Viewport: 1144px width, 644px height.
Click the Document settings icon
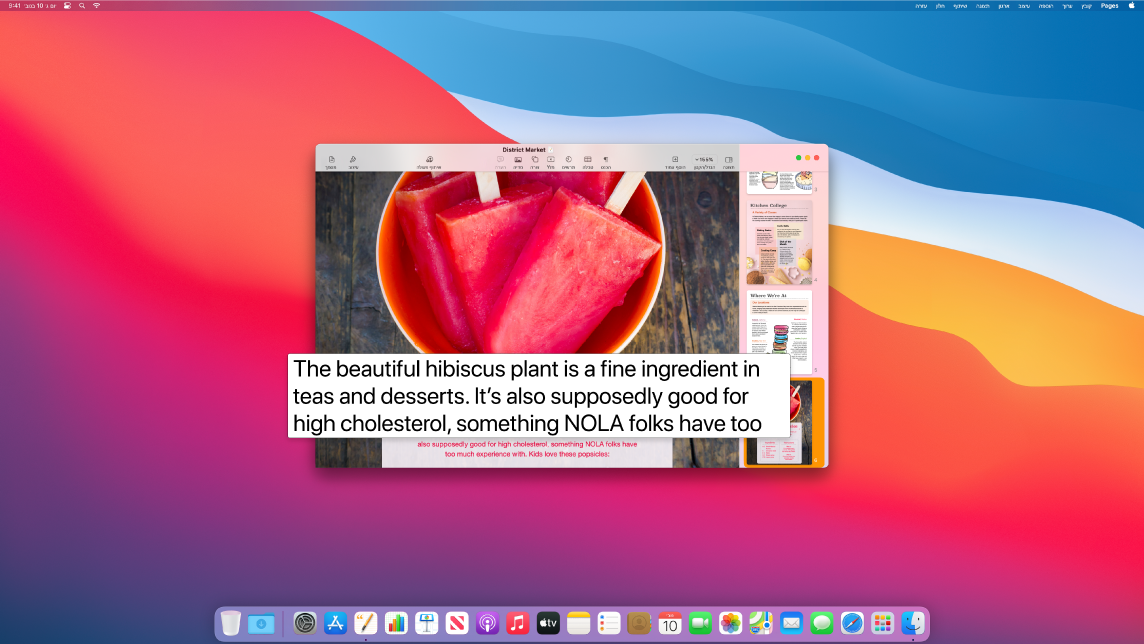click(330, 159)
